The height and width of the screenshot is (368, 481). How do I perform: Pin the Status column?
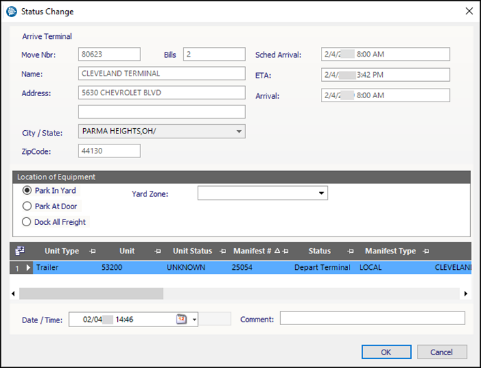coord(350,251)
